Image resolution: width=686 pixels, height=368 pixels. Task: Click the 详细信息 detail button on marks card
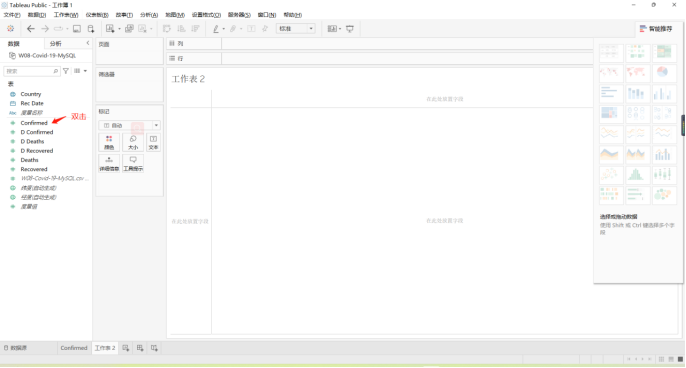click(x=109, y=164)
